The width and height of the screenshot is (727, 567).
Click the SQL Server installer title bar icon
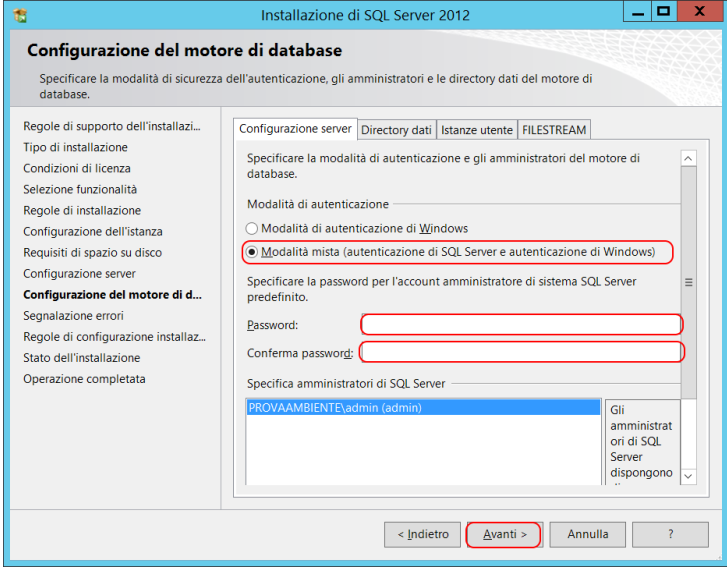(20, 15)
